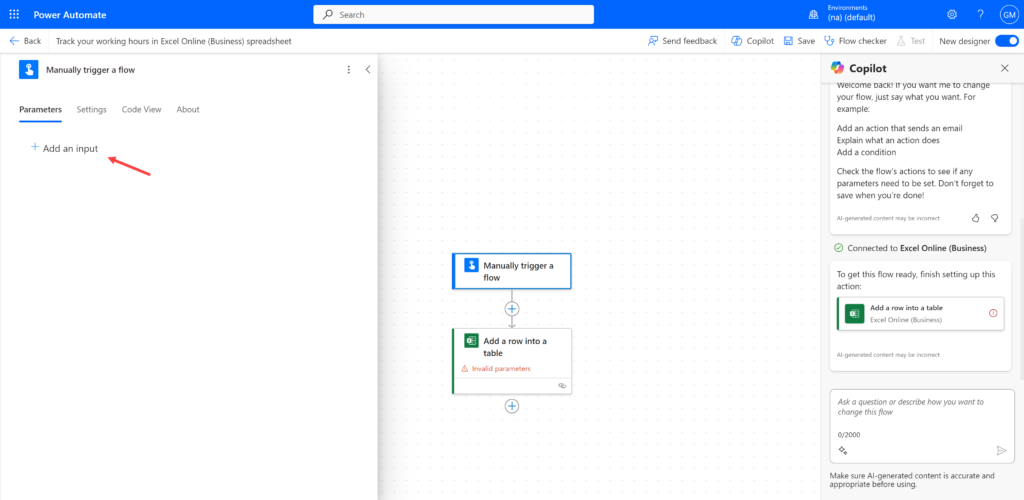Viewport: 1024px width, 500px height.
Task: Toggle the Copilot pane from the toolbar
Action: 752,40
